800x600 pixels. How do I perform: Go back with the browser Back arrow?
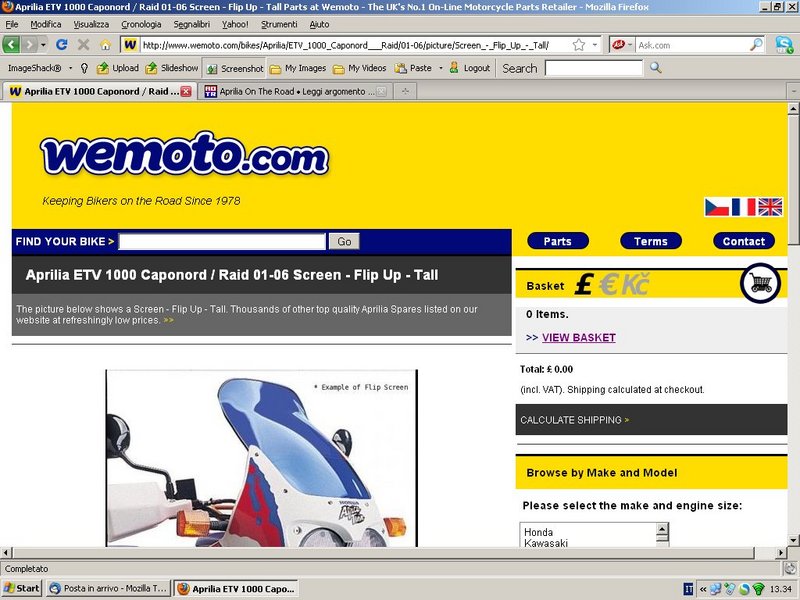[x=11, y=45]
